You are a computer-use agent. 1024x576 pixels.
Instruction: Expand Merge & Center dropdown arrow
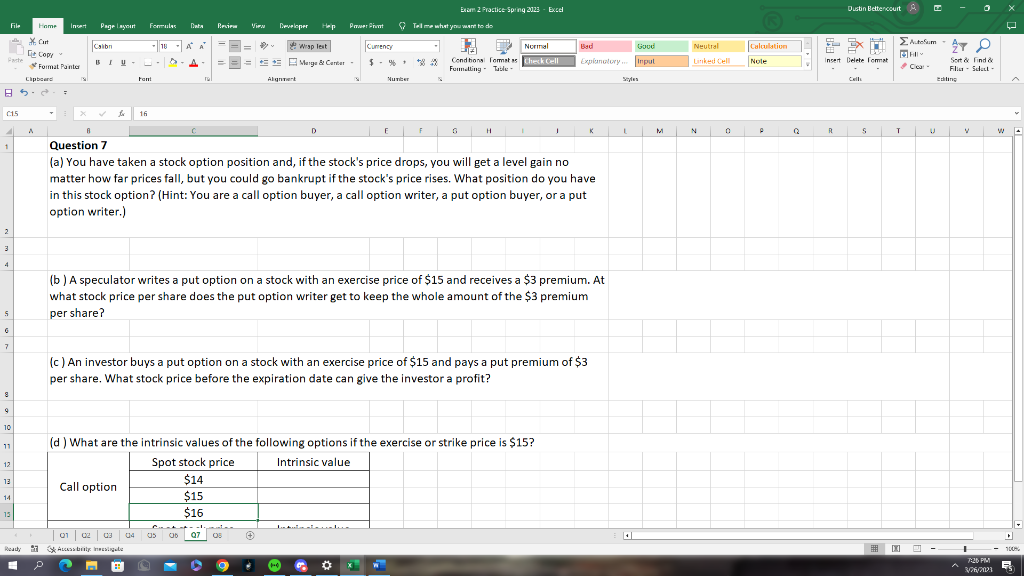click(x=352, y=63)
